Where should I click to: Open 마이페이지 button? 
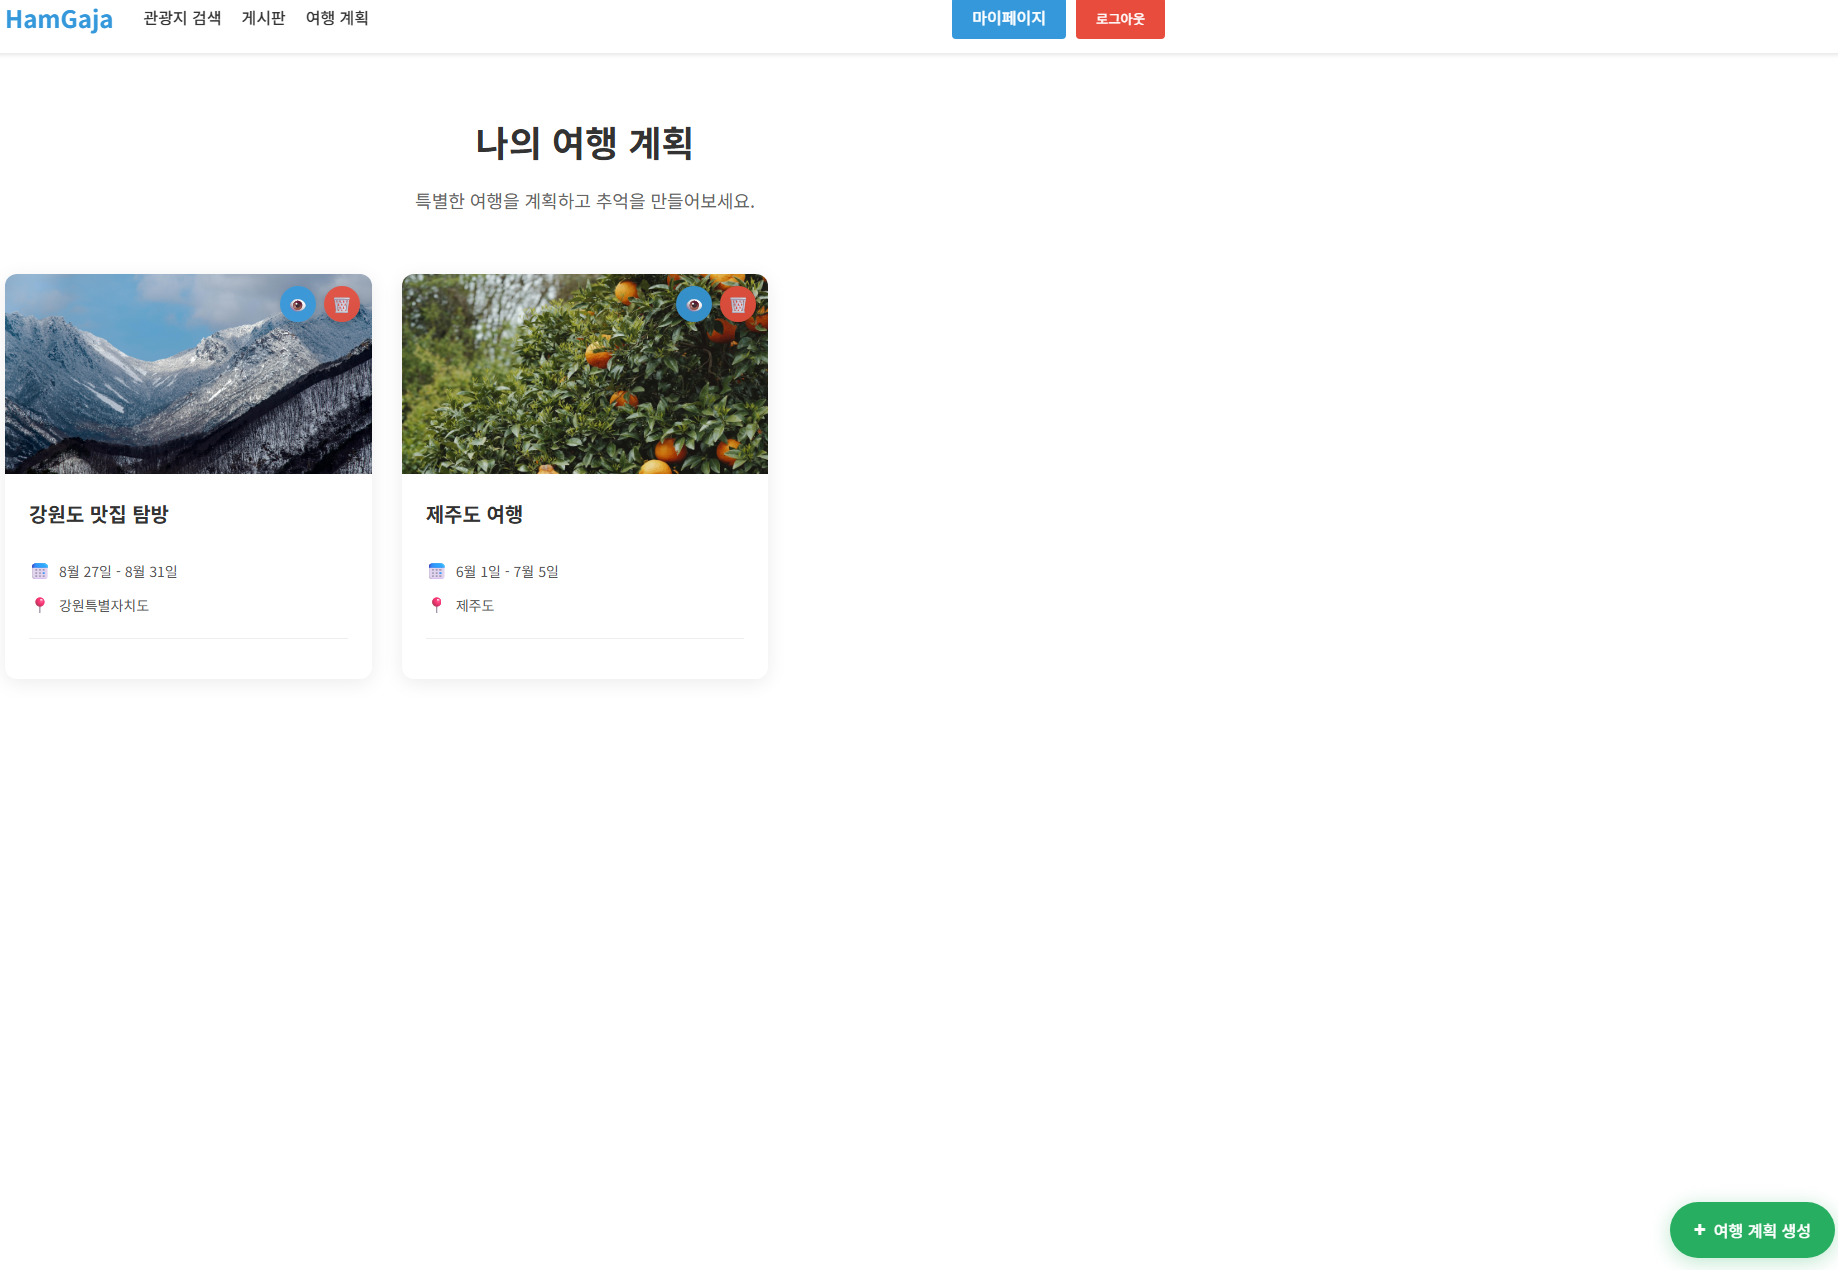click(x=1008, y=18)
